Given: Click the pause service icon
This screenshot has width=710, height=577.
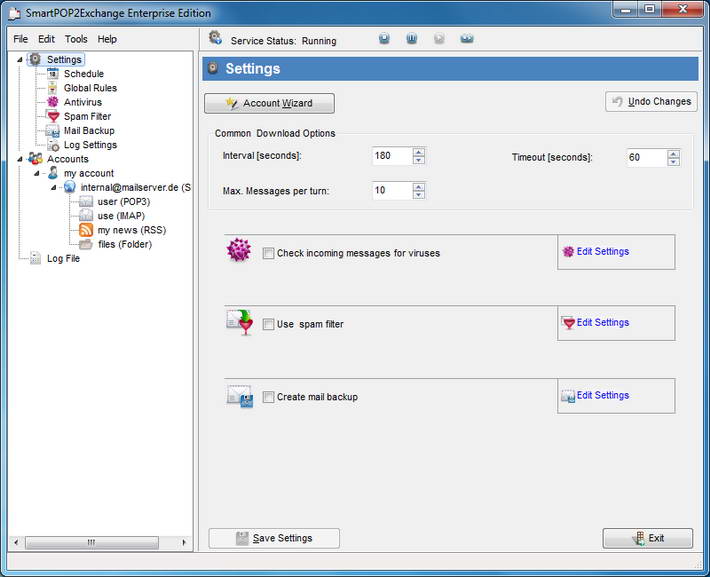Looking at the screenshot, I should point(412,39).
